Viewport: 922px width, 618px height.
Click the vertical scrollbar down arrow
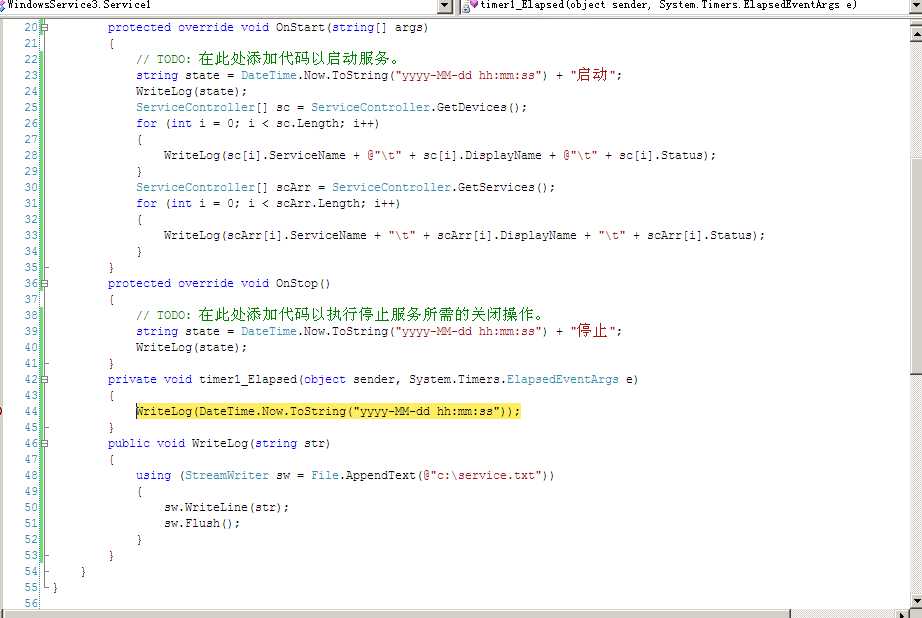coord(916,601)
